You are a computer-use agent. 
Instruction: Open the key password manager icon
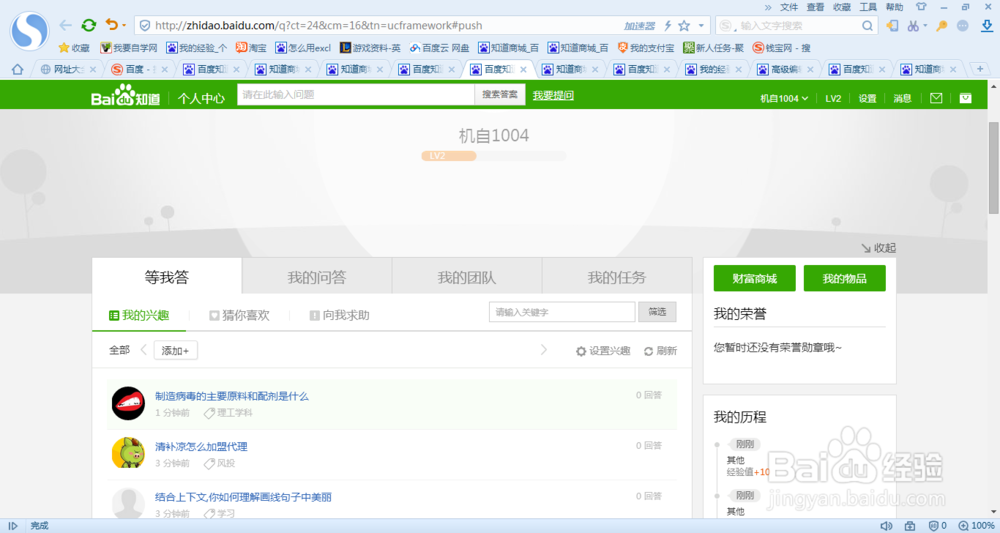pos(941,26)
